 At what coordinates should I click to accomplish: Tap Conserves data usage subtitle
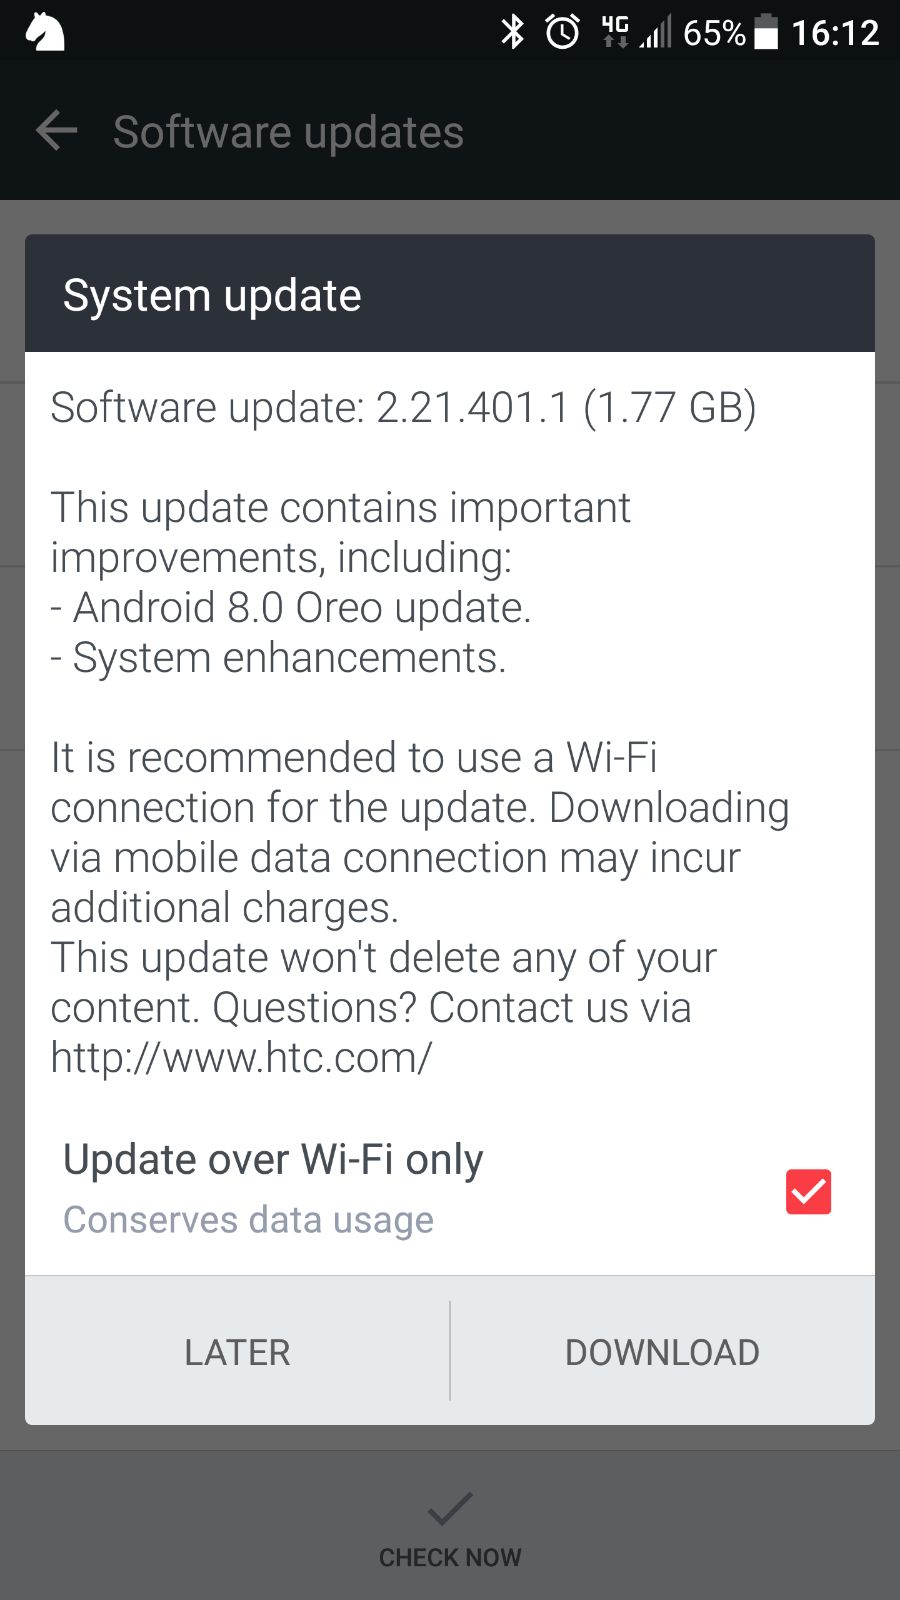point(248,1220)
